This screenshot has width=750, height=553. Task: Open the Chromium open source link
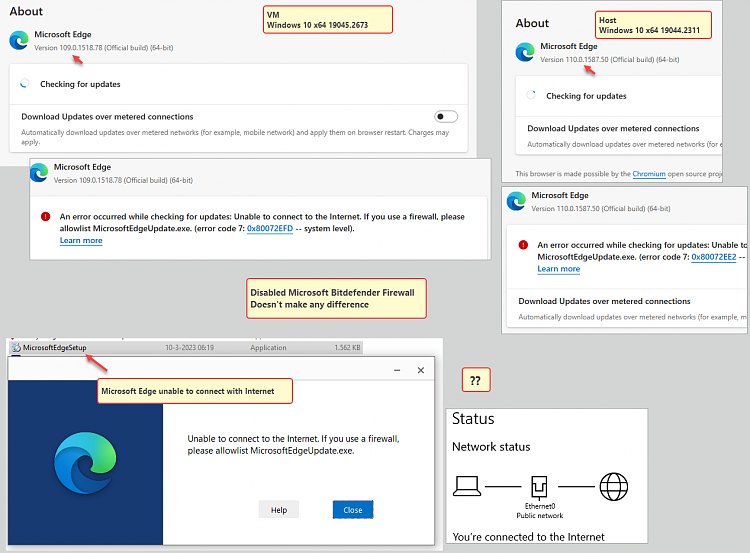pos(649,174)
